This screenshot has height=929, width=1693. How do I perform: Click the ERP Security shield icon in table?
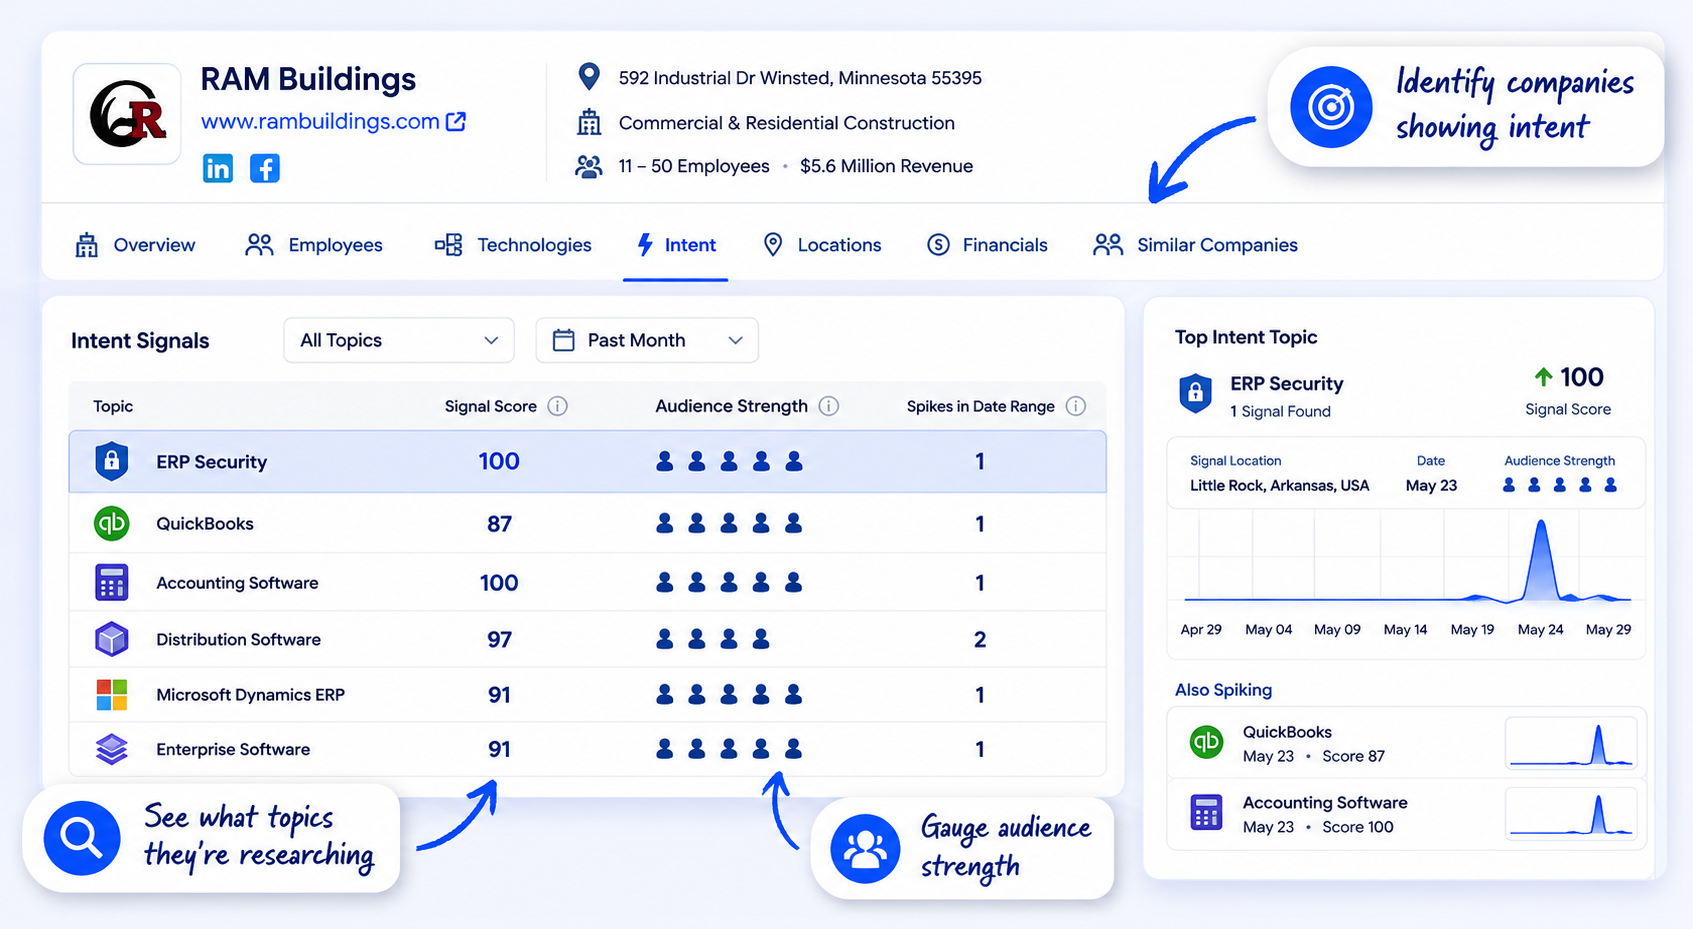[x=112, y=461]
